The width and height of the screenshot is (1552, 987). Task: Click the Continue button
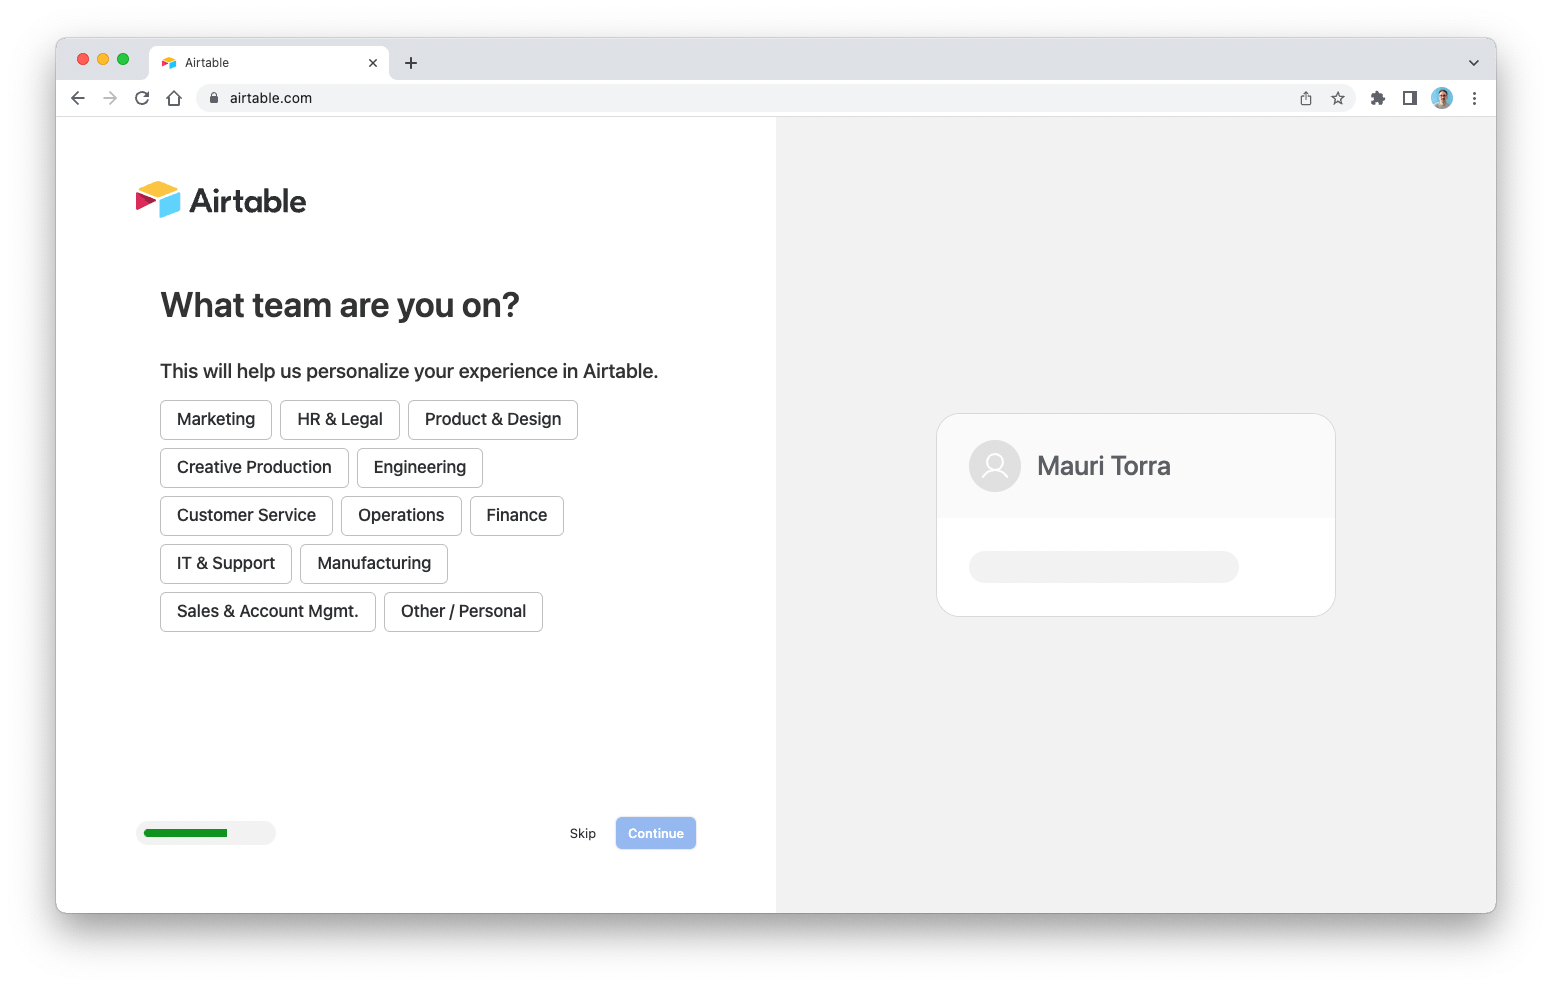(x=655, y=833)
